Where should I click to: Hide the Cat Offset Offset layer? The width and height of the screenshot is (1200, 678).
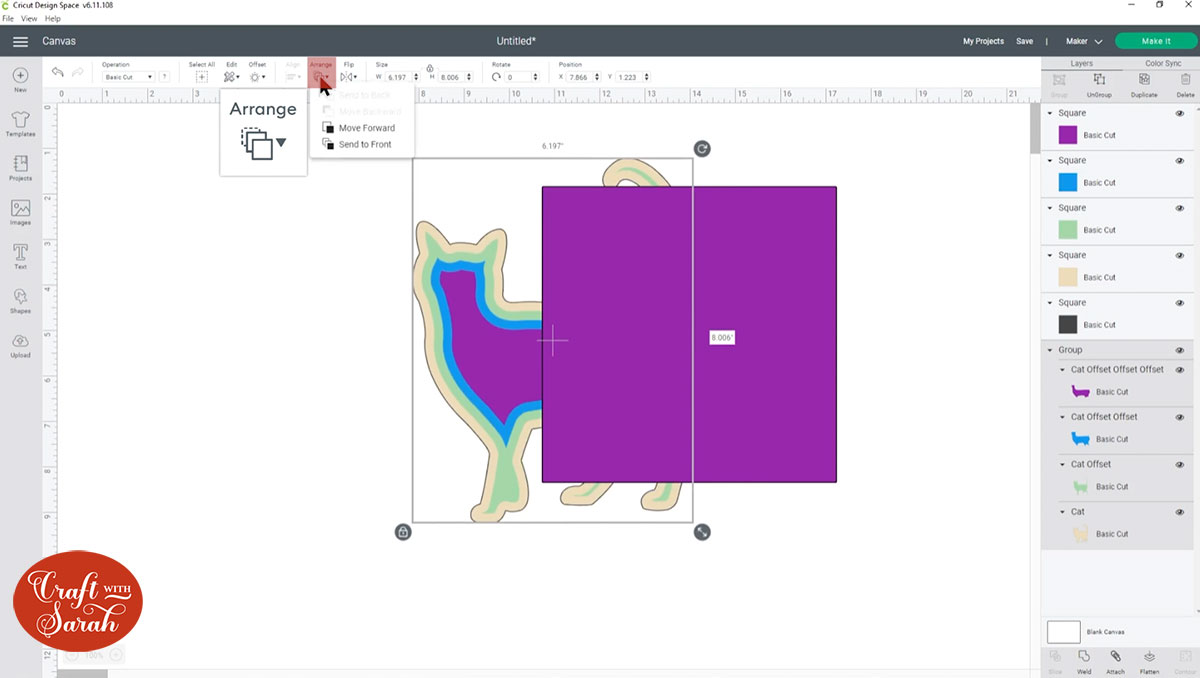point(1180,416)
